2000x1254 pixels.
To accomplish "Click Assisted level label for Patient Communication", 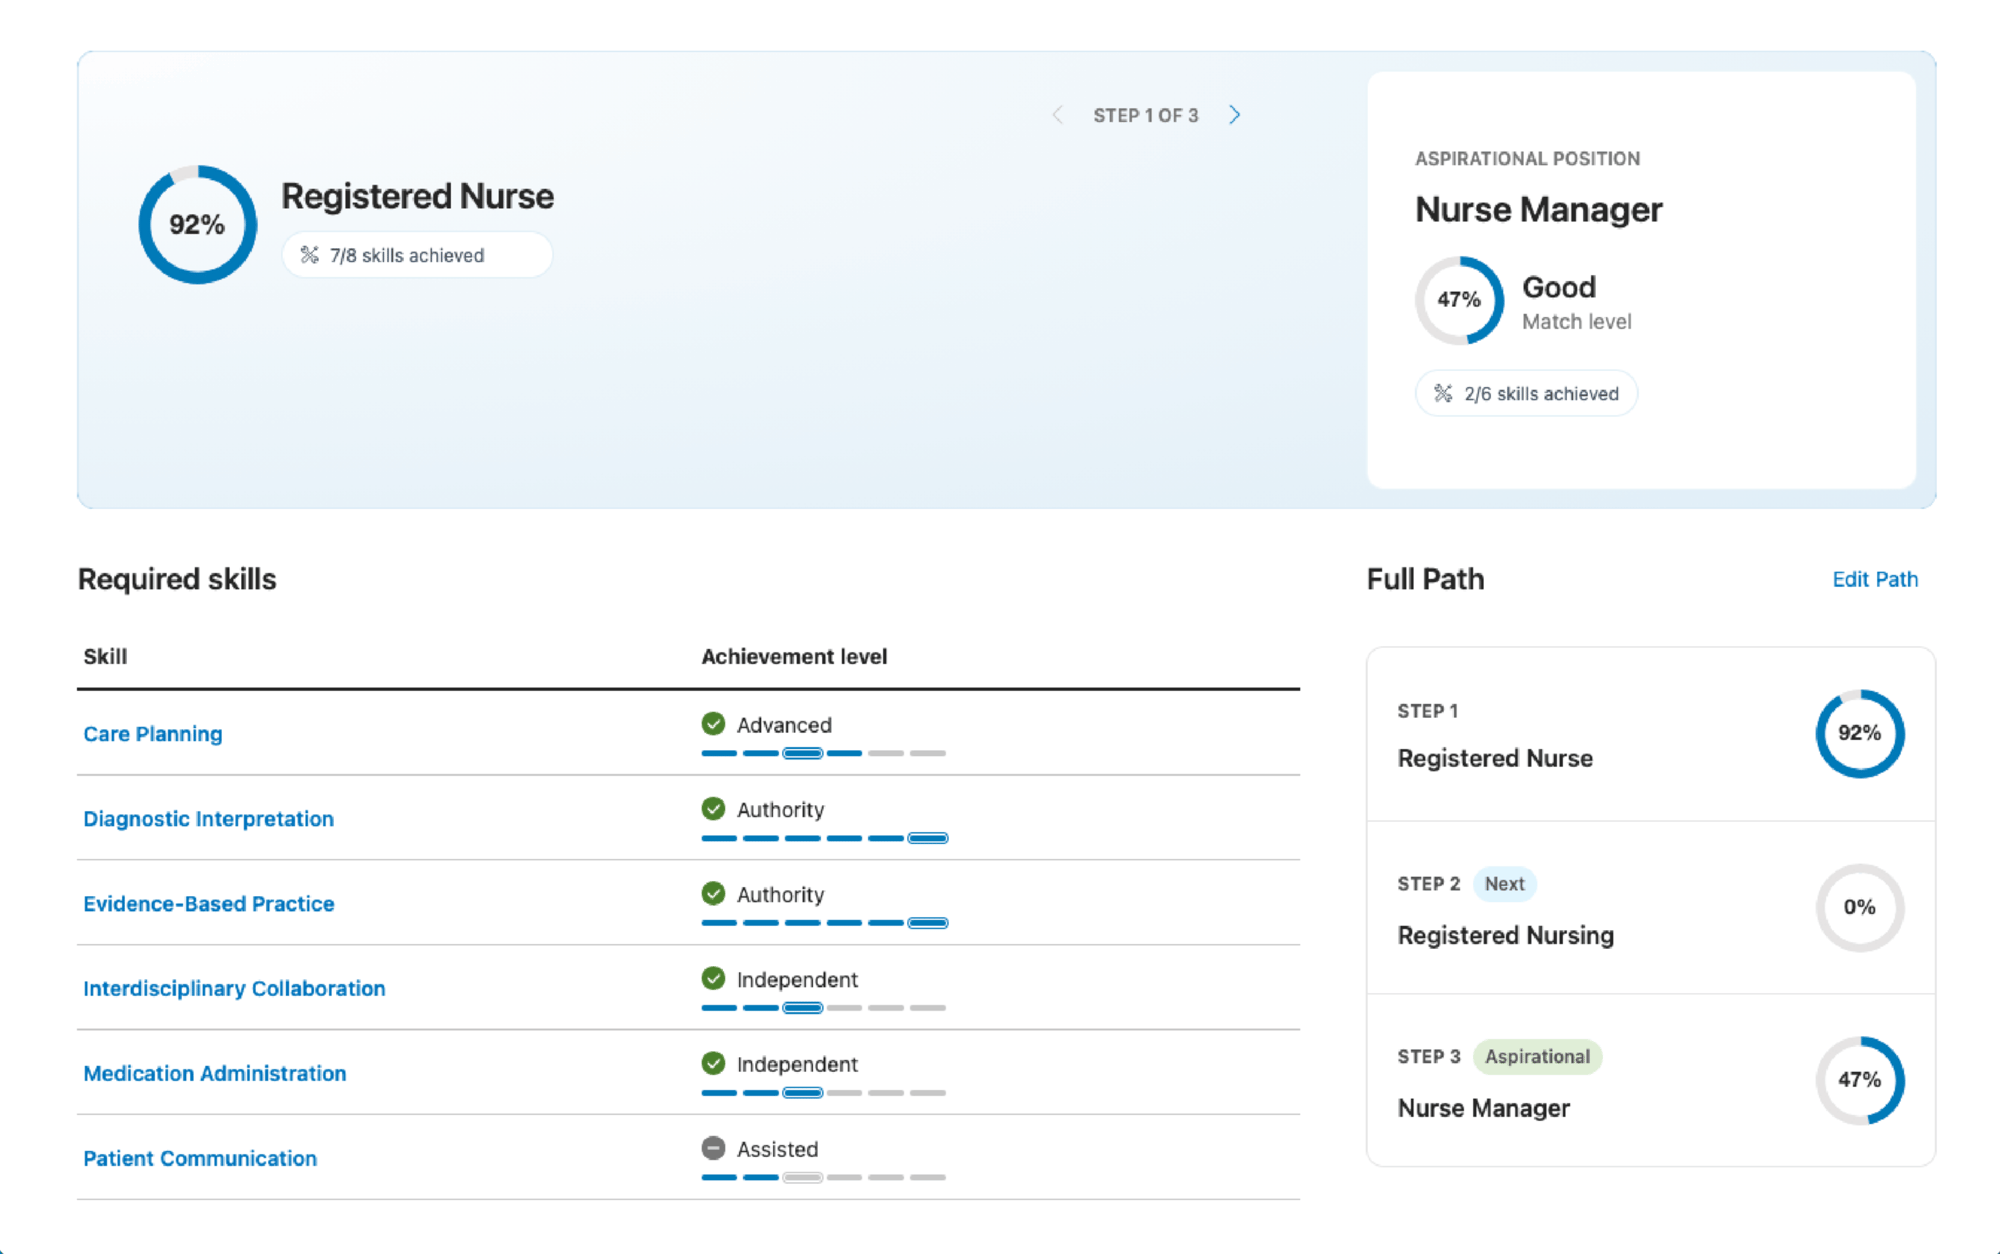I will [x=777, y=1150].
